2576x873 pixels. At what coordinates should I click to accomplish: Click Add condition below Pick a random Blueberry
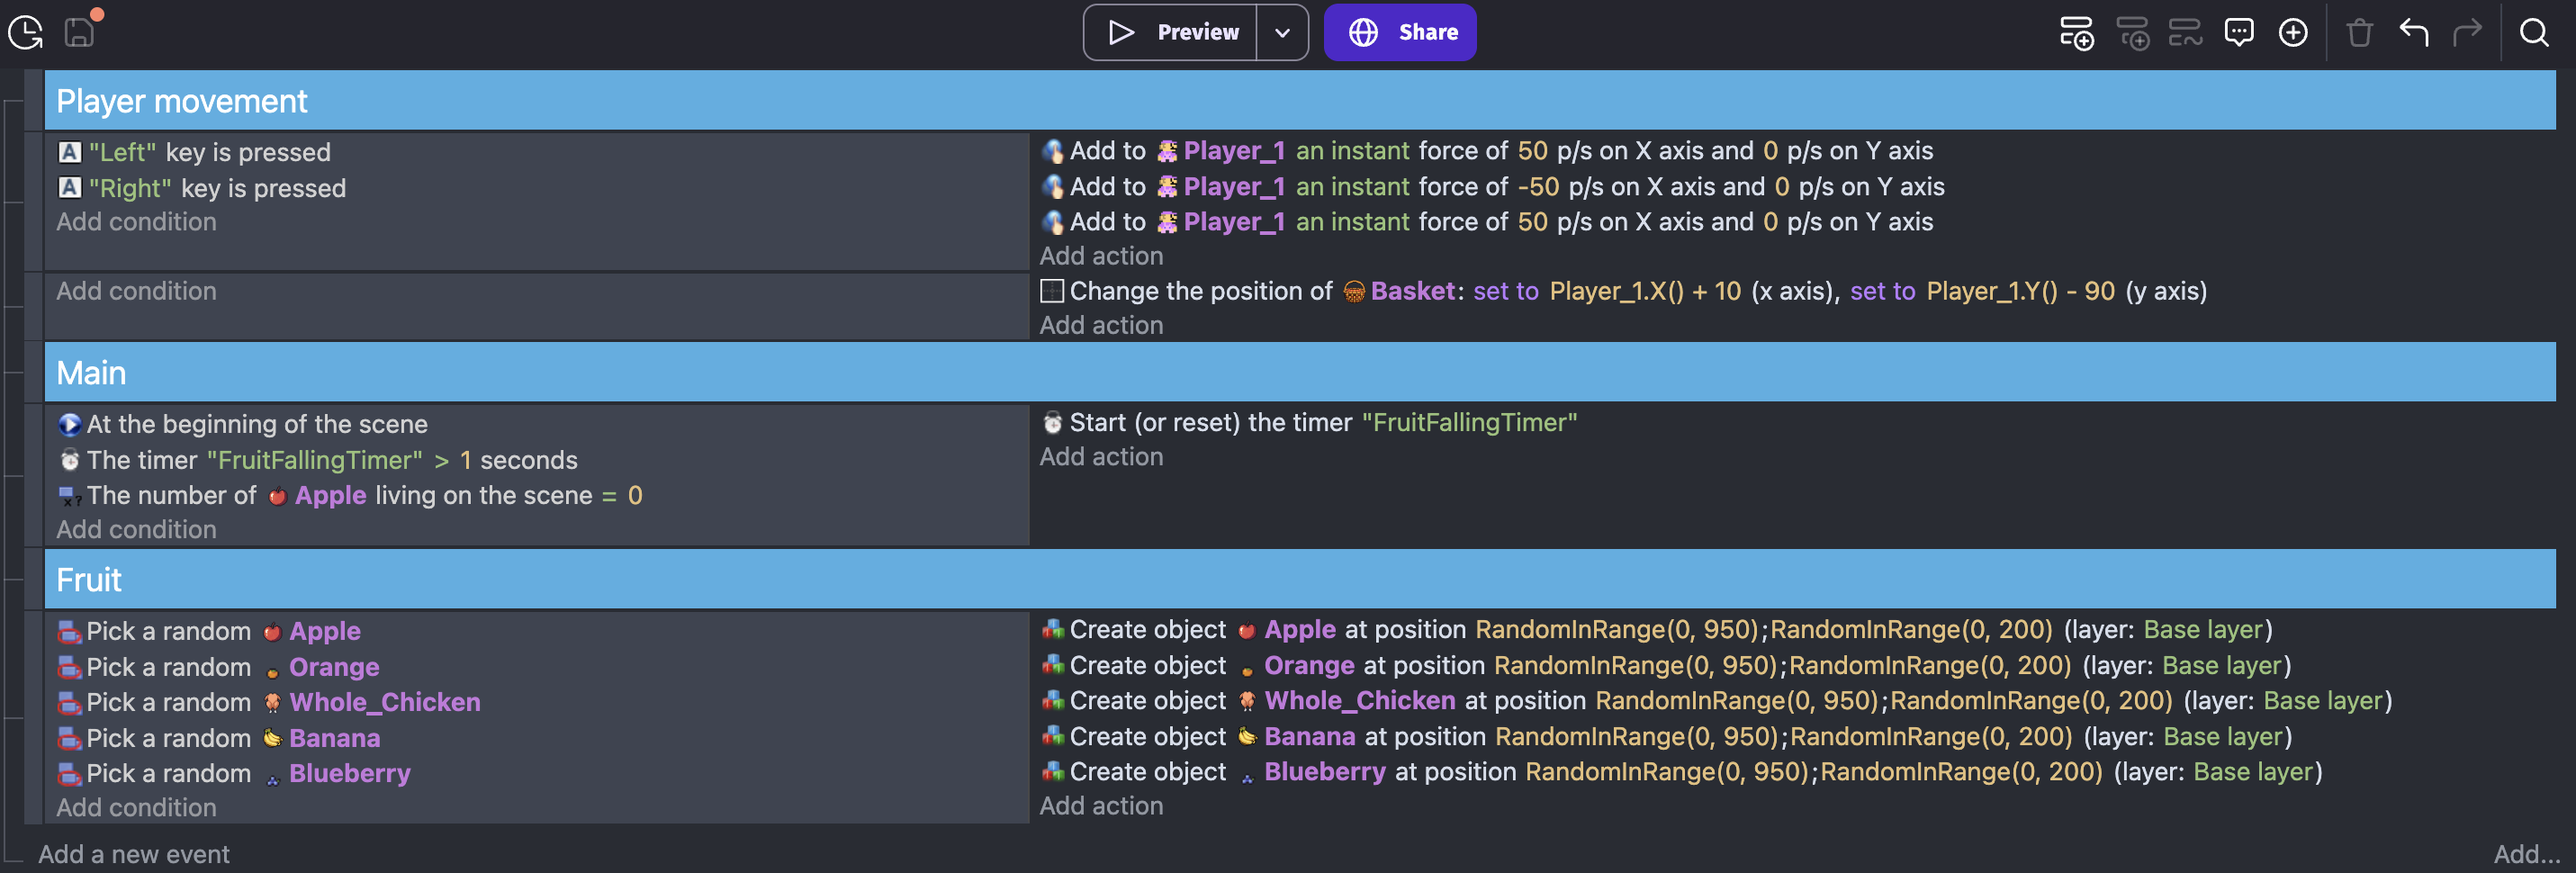tap(136, 807)
